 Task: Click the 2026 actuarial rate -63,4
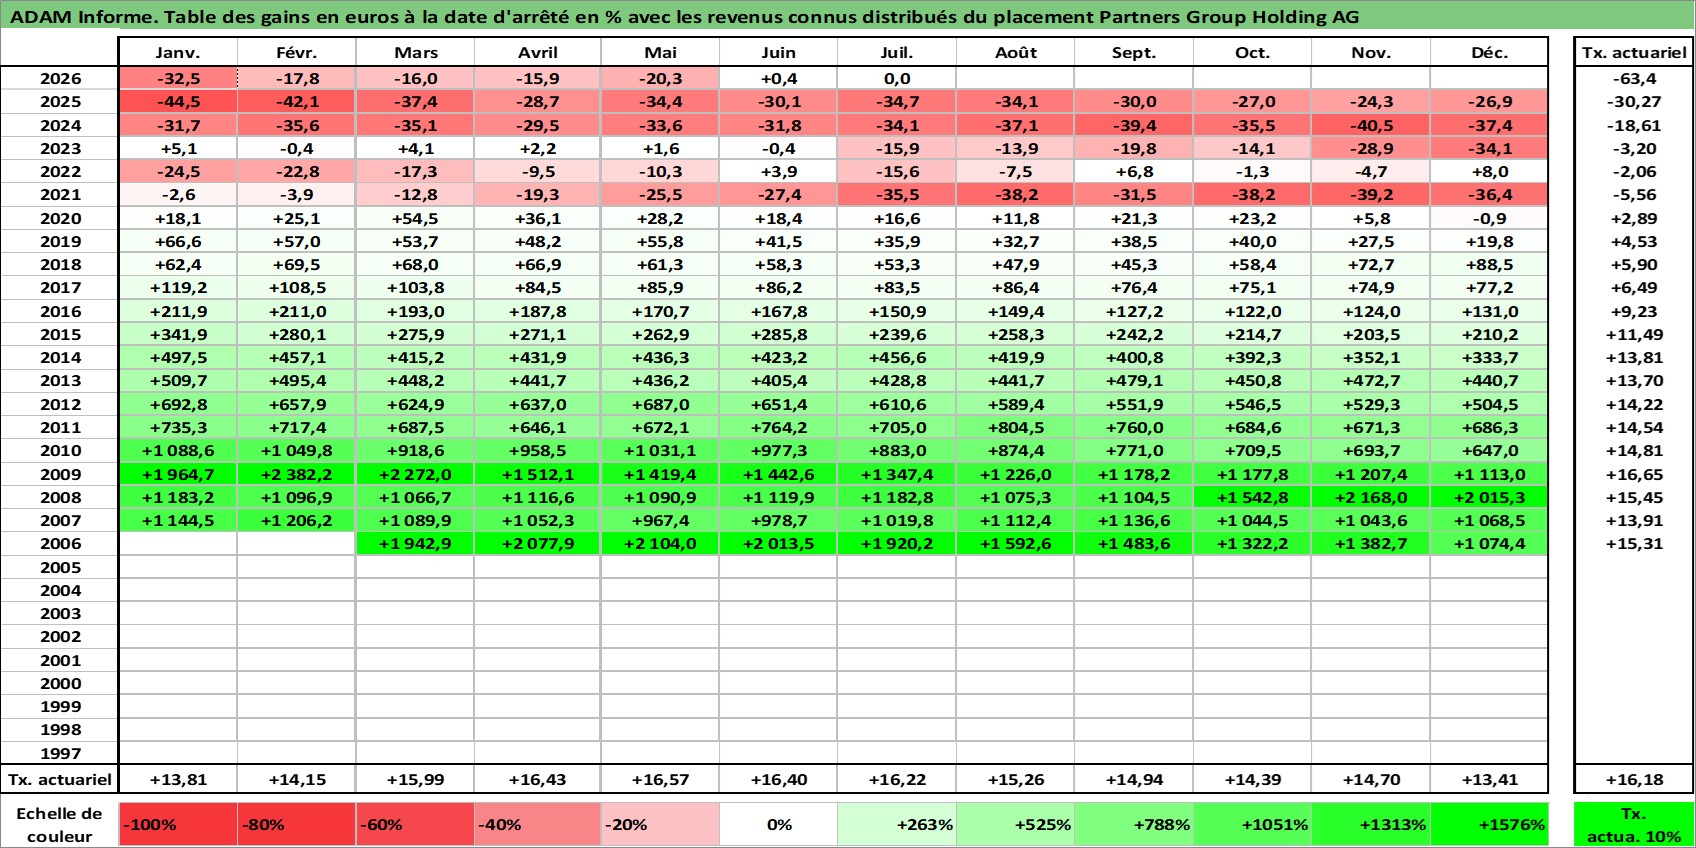[1634, 78]
